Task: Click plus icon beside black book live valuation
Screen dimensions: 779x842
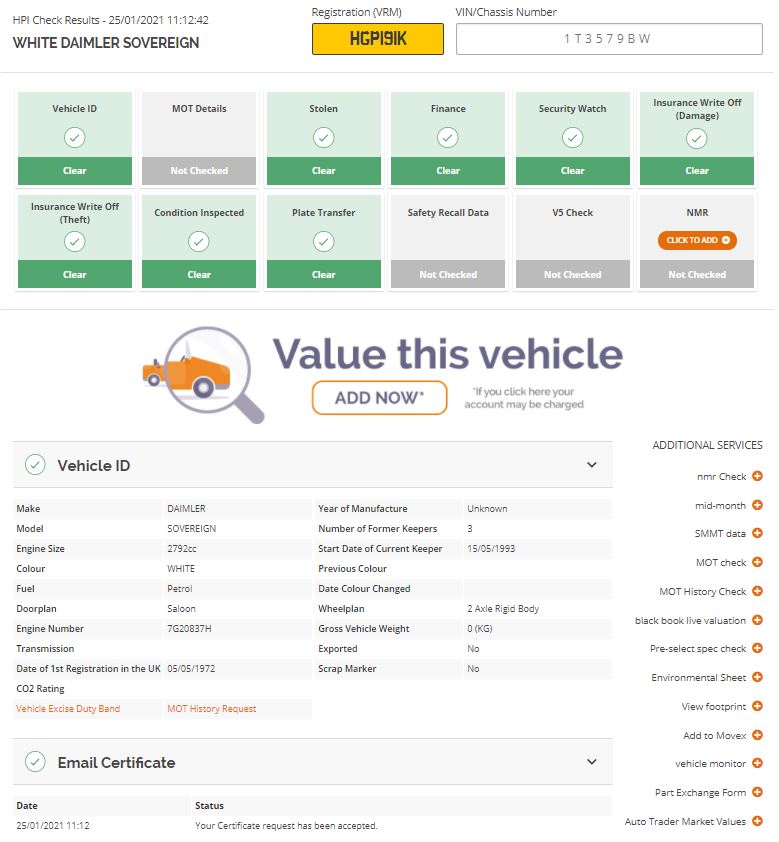Action: tap(757, 620)
